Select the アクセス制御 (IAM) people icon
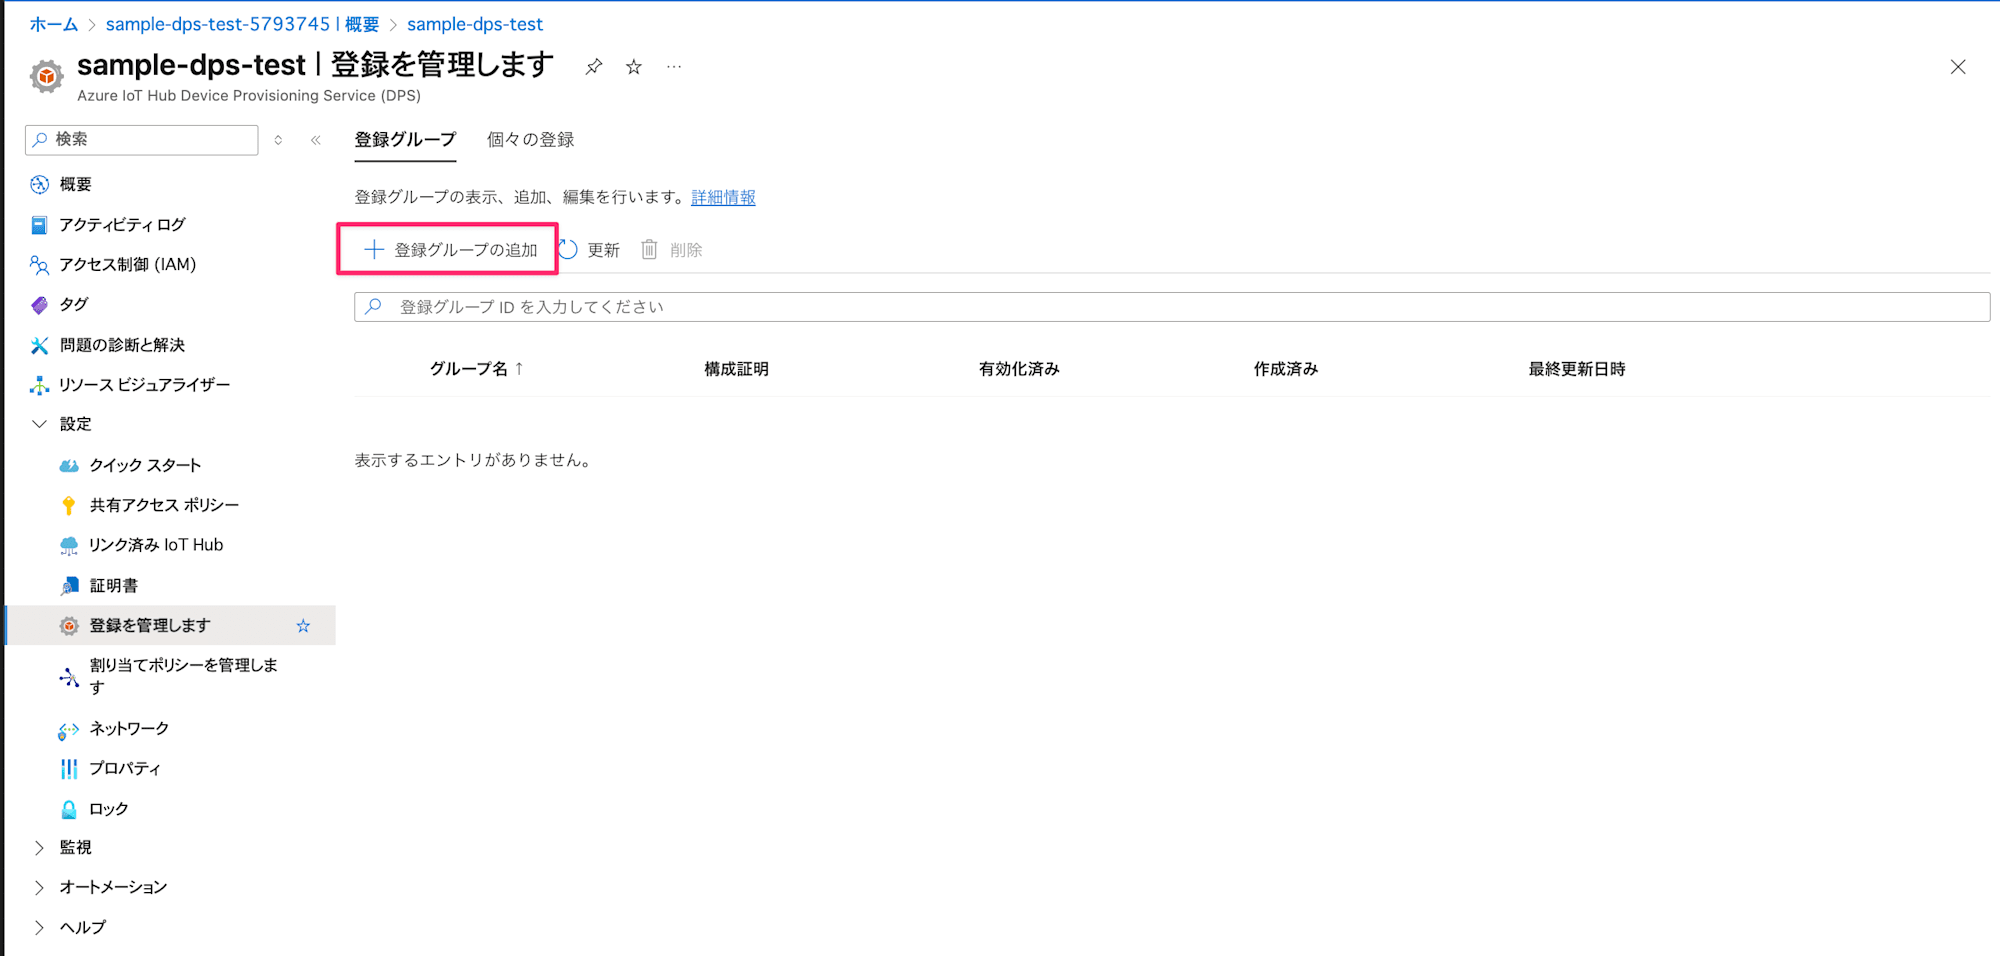This screenshot has height=956, width=2000. click(39, 265)
